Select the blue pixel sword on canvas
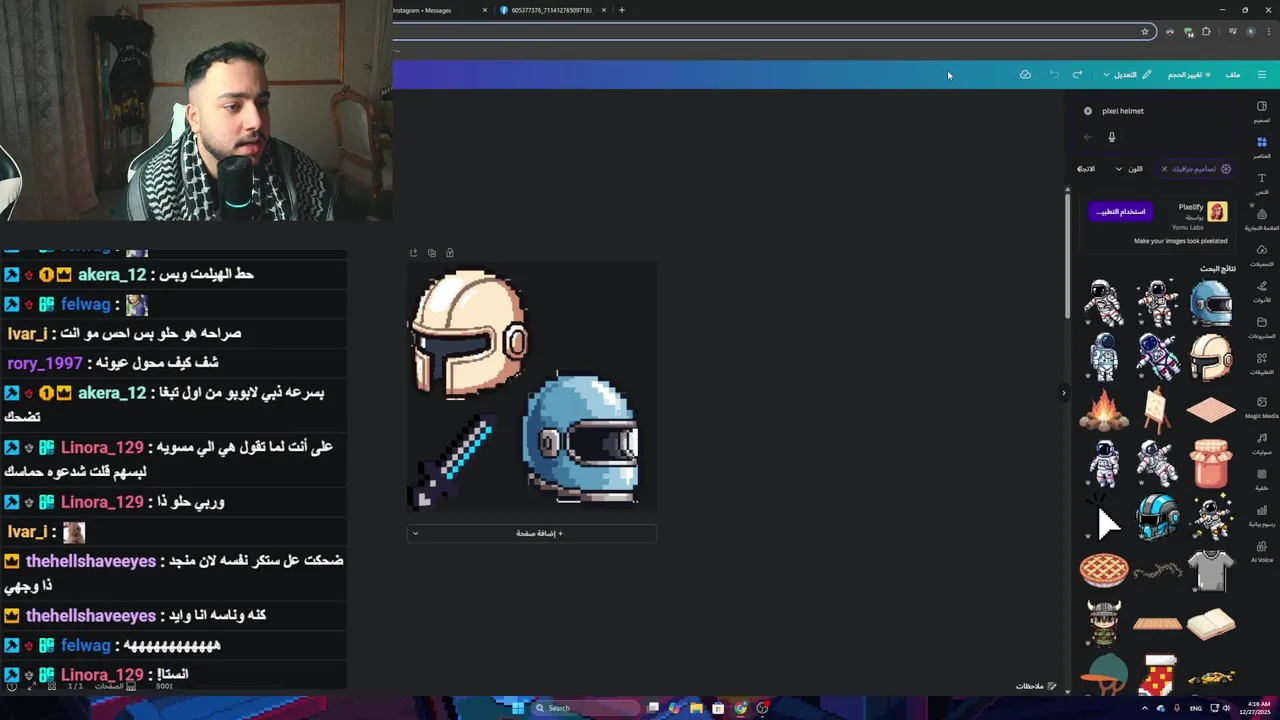 (453, 465)
